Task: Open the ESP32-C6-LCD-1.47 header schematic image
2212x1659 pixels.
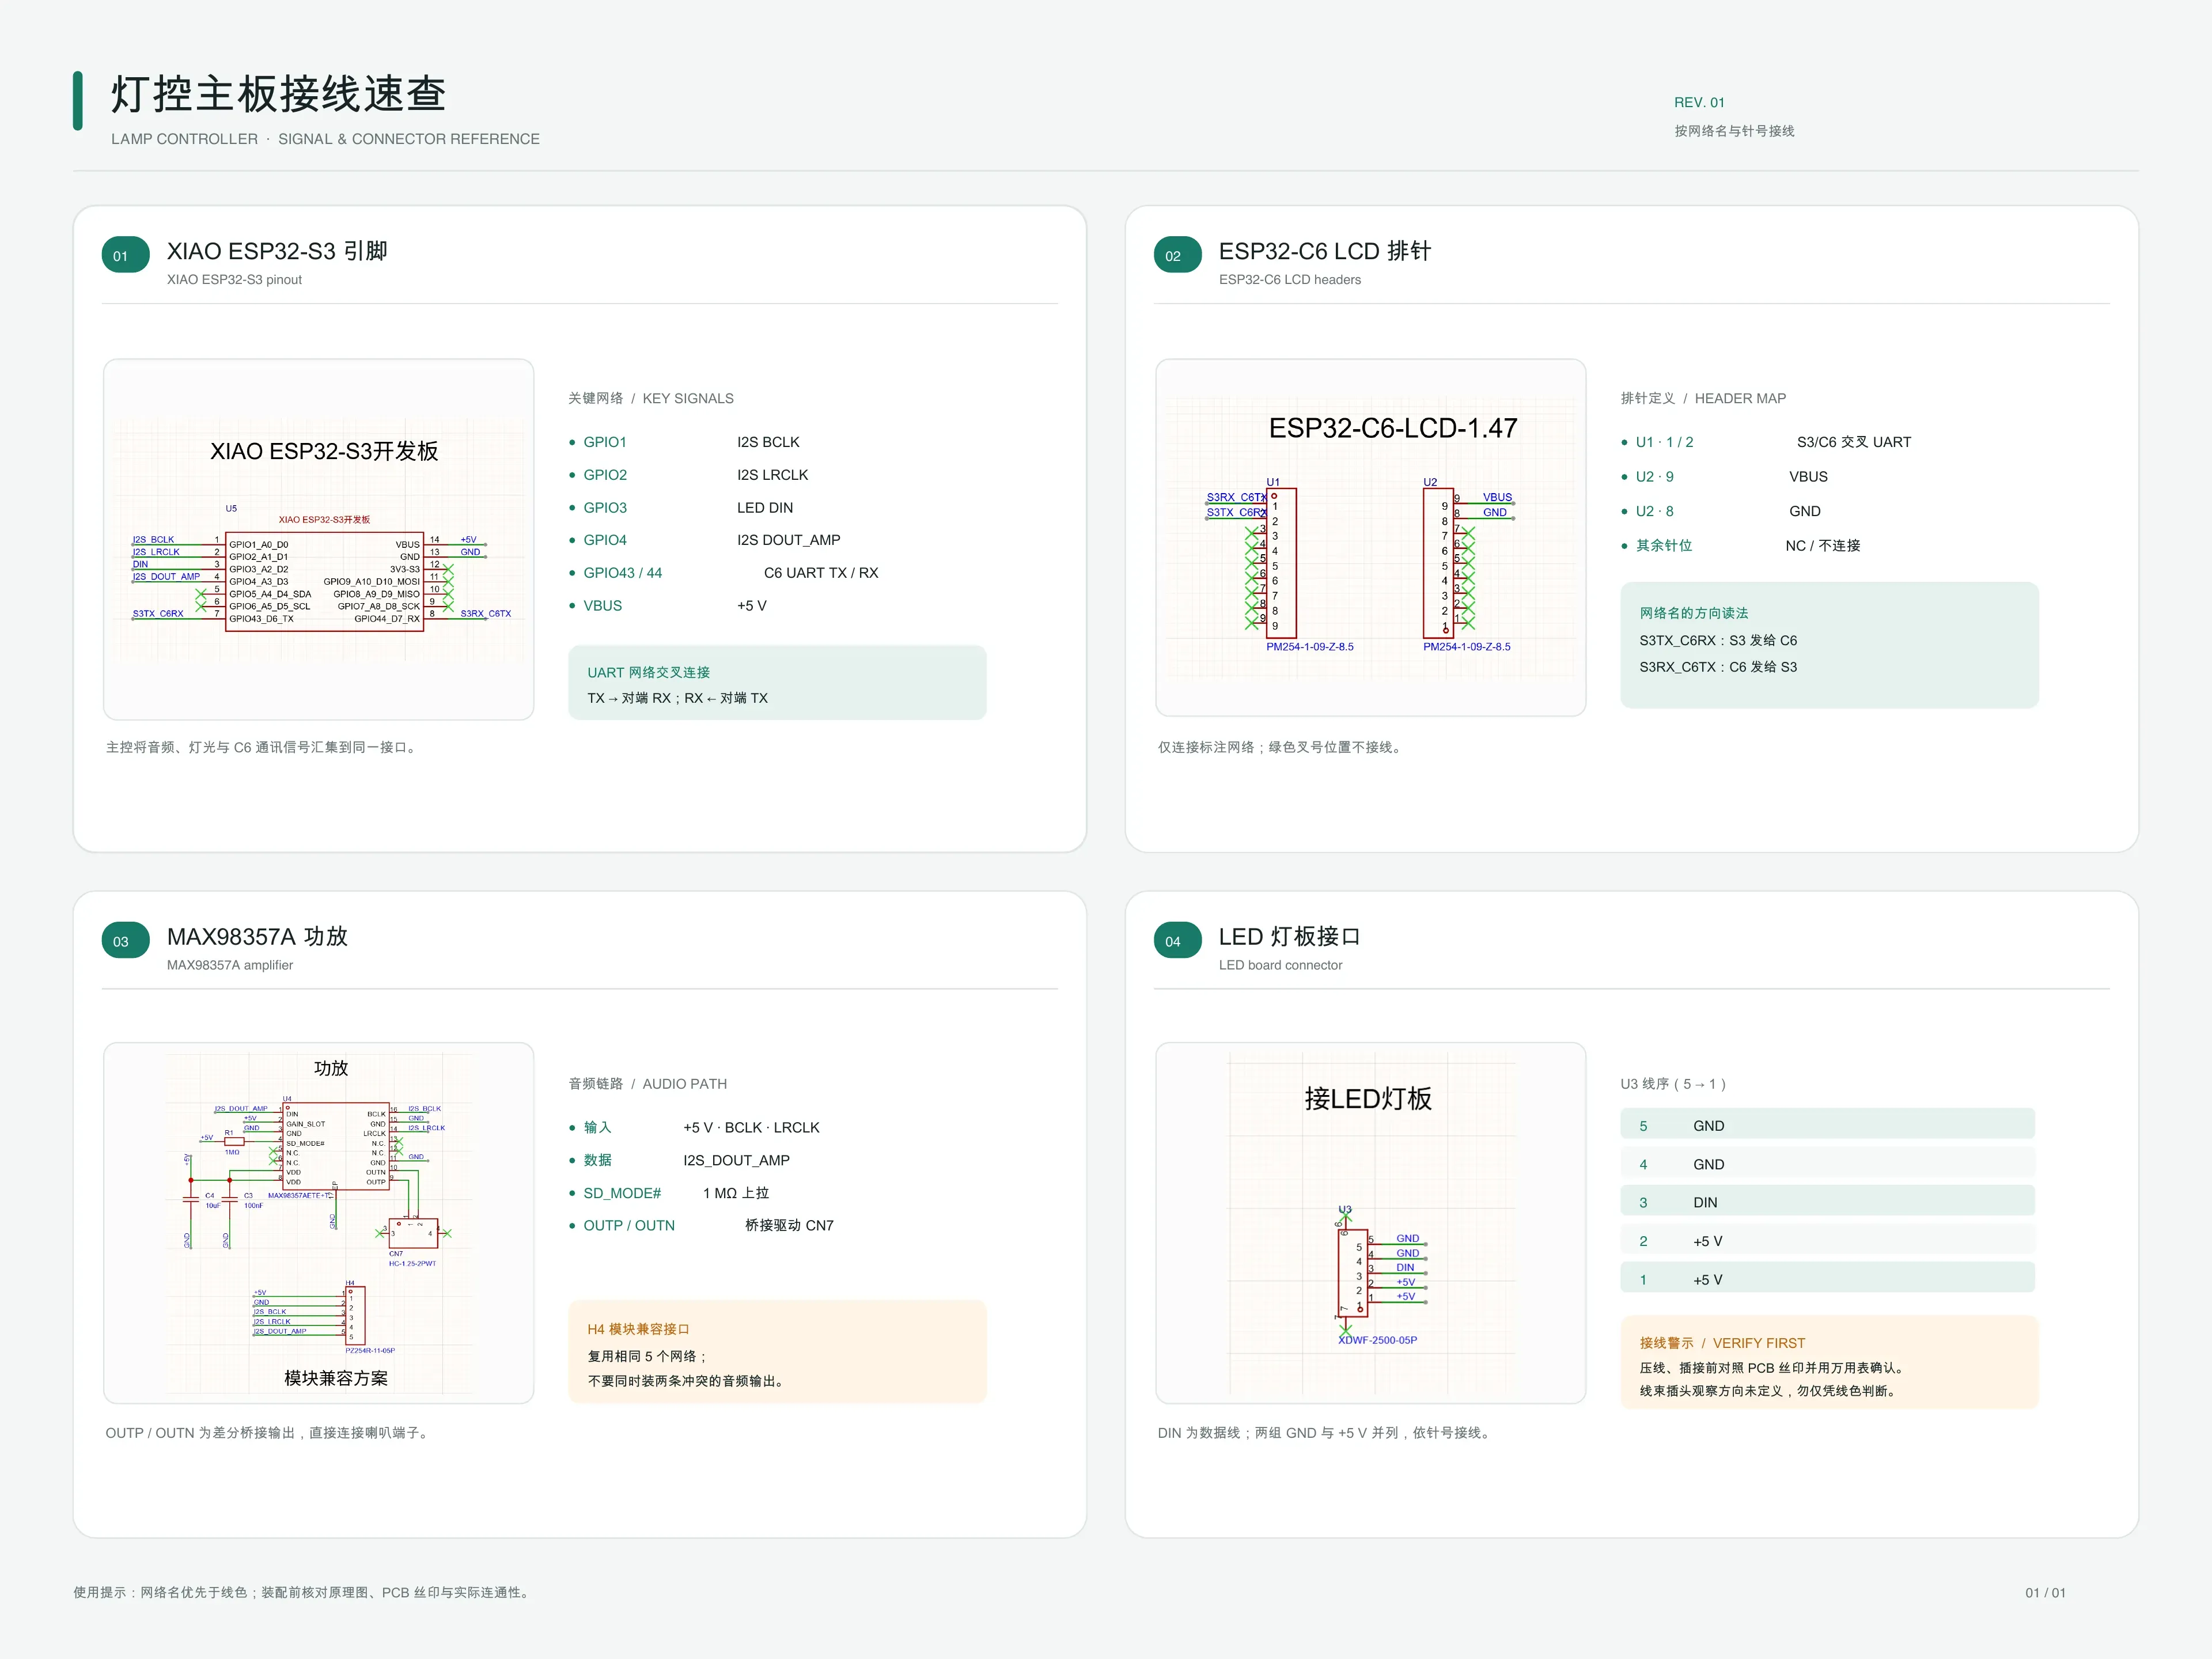Action: coord(1370,537)
